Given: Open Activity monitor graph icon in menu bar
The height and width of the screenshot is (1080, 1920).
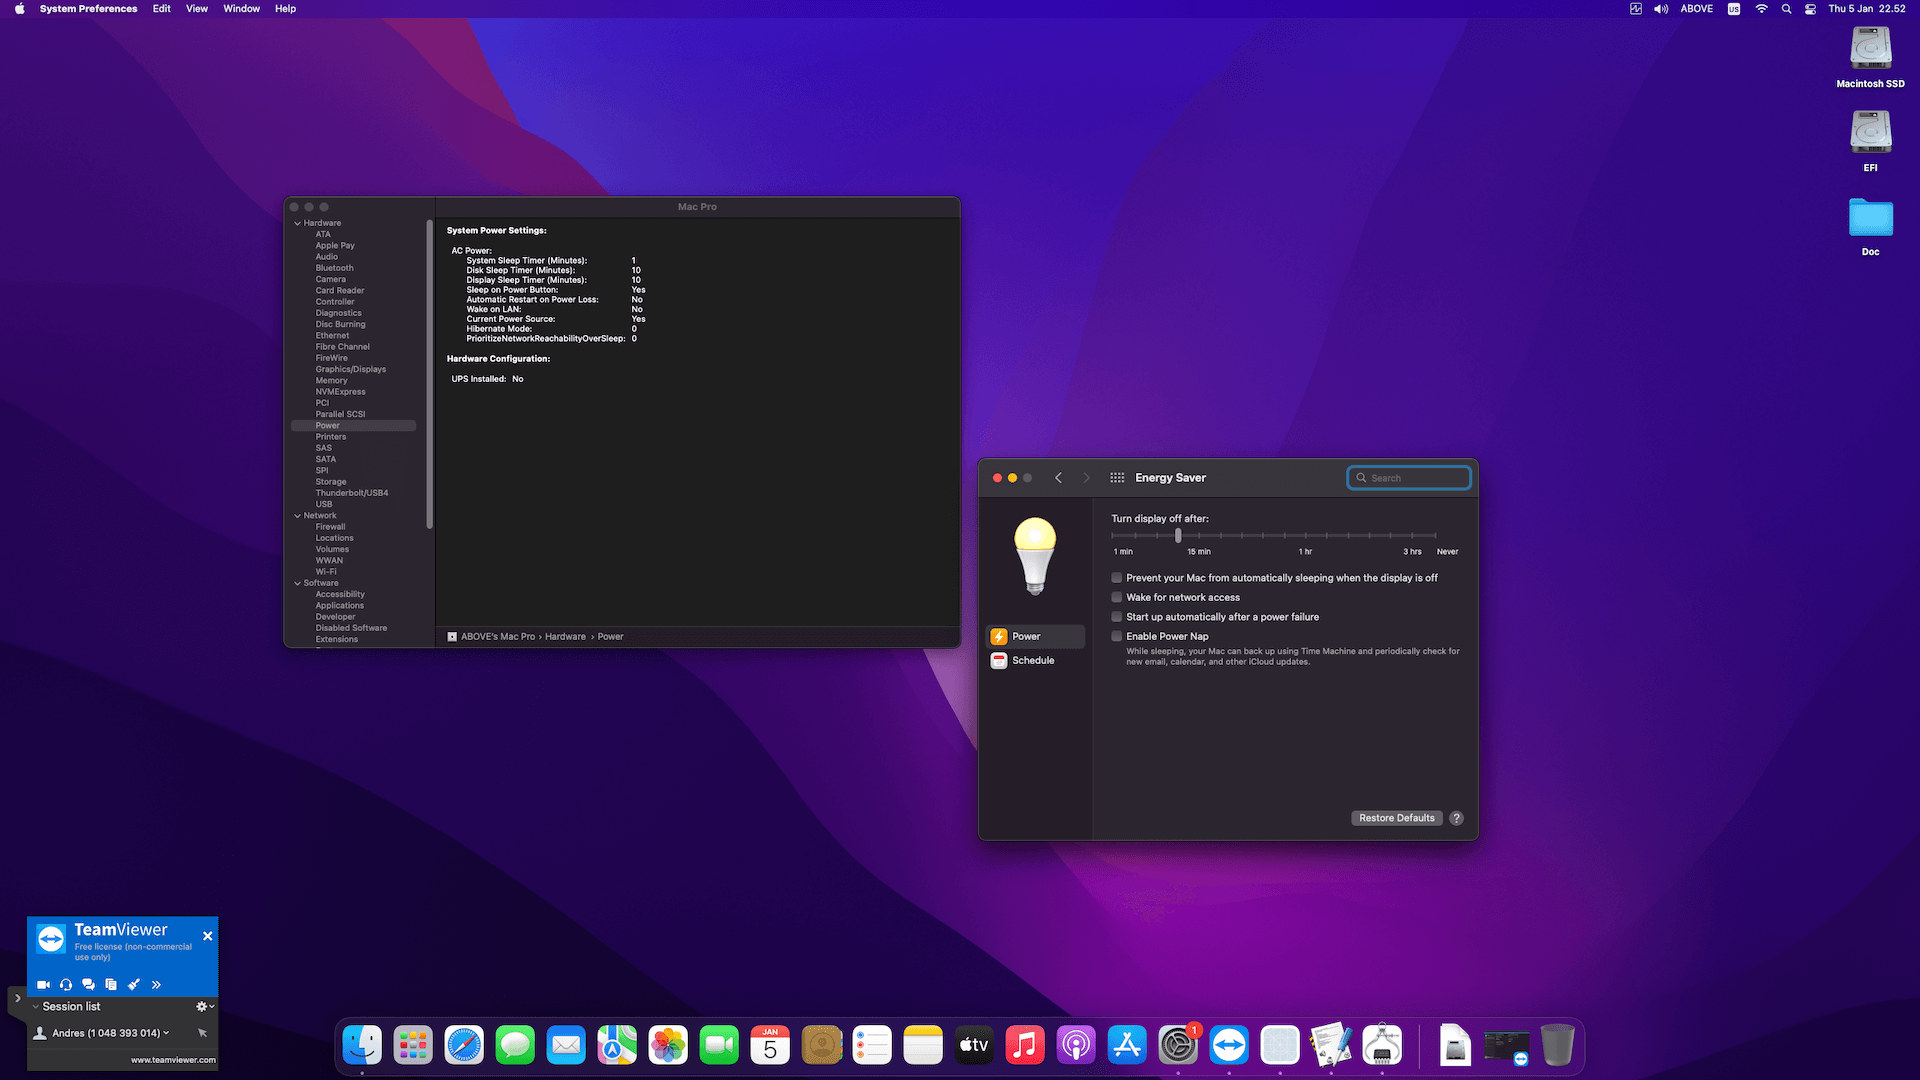Looking at the screenshot, I should click(1635, 9).
